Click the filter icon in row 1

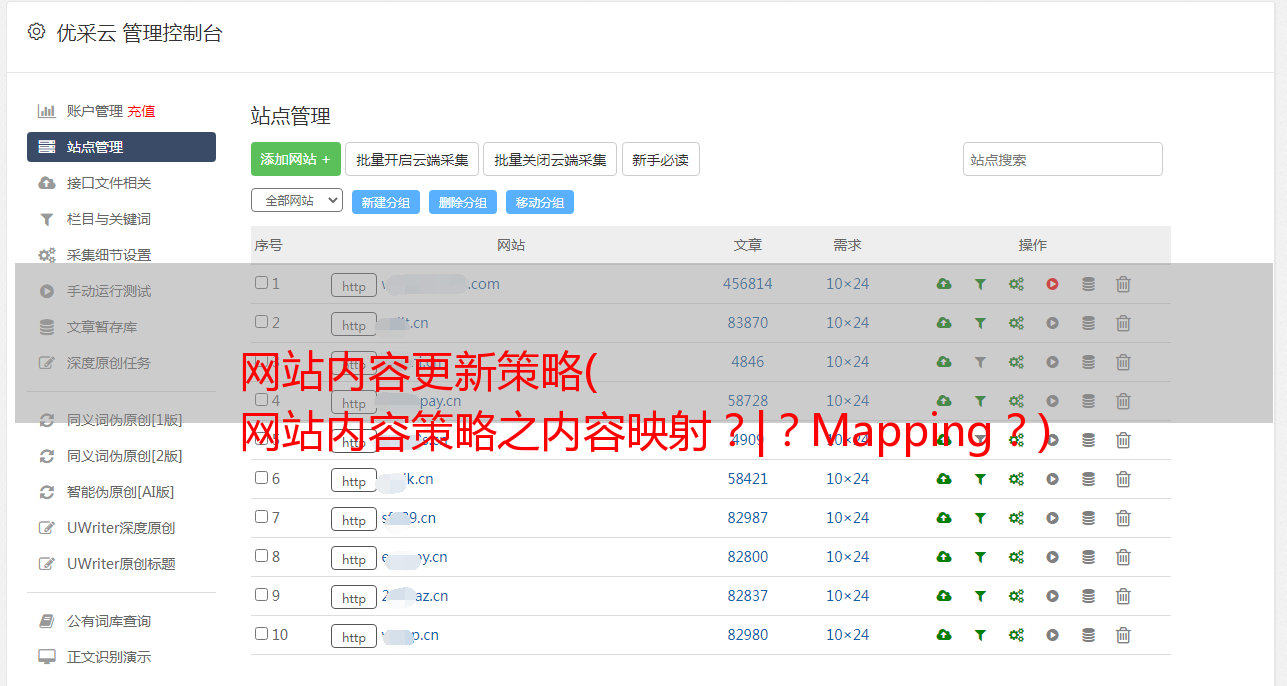coord(980,284)
